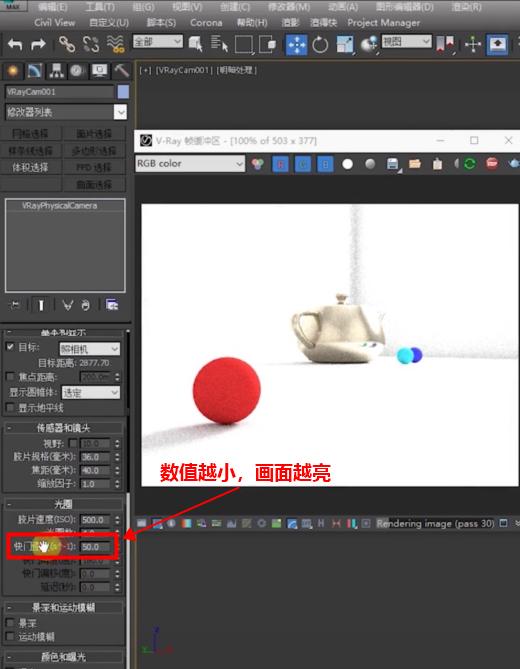
Task: Click the 胶片规格 value field 36.0
Action: click(x=96, y=457)
